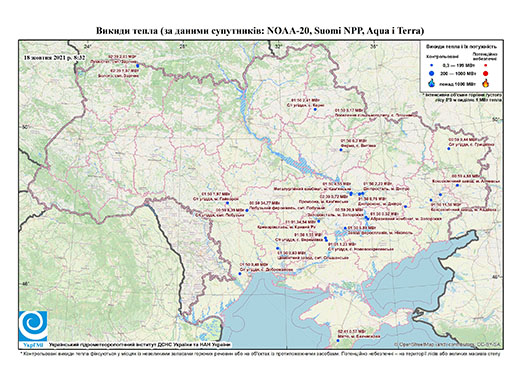
Task: Select the 01:50 6,2 МВт farm marker
Action: (341, 150)
